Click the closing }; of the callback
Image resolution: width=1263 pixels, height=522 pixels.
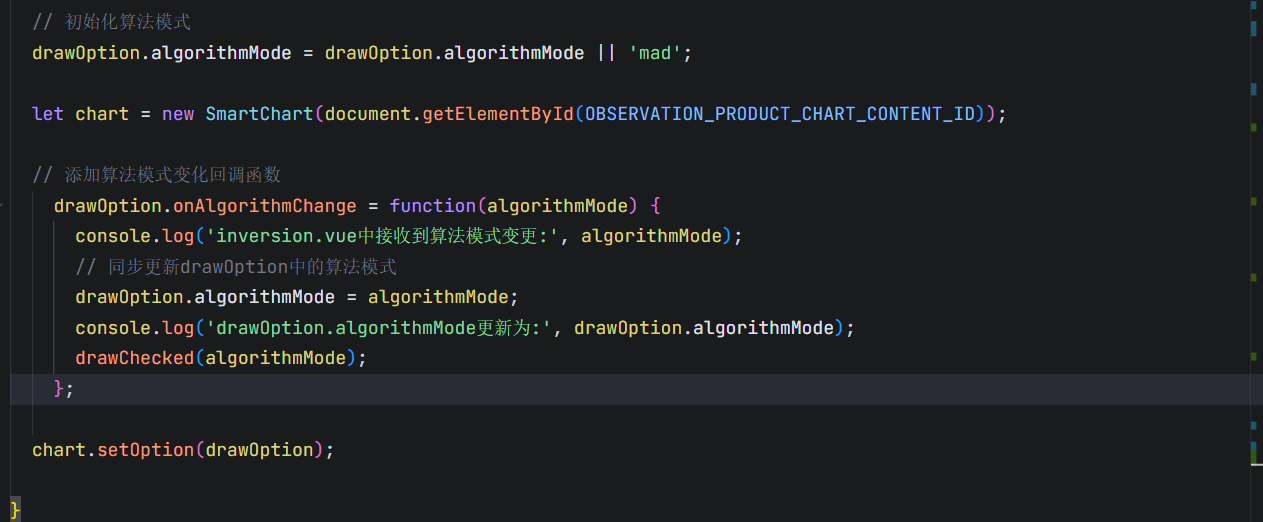pos(64,389)
